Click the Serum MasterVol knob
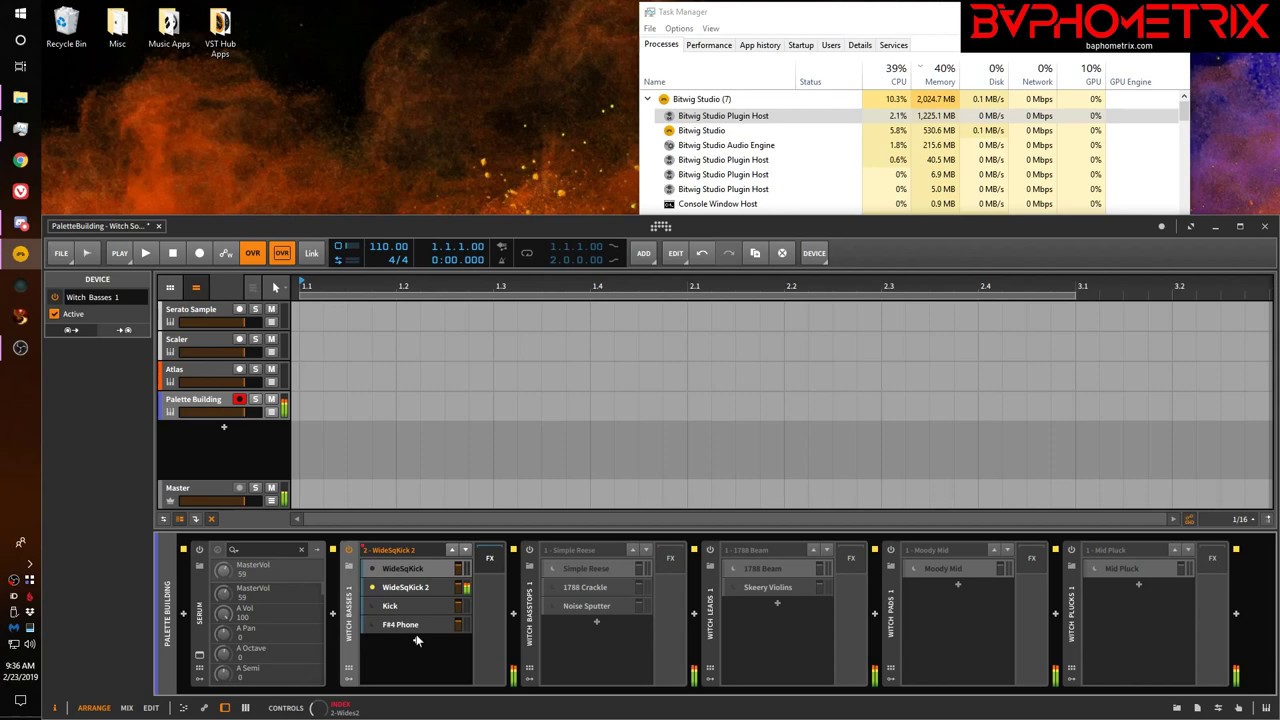Image resolution: width=1280 pixels, height=720 pixels. [x=222, y=569]
